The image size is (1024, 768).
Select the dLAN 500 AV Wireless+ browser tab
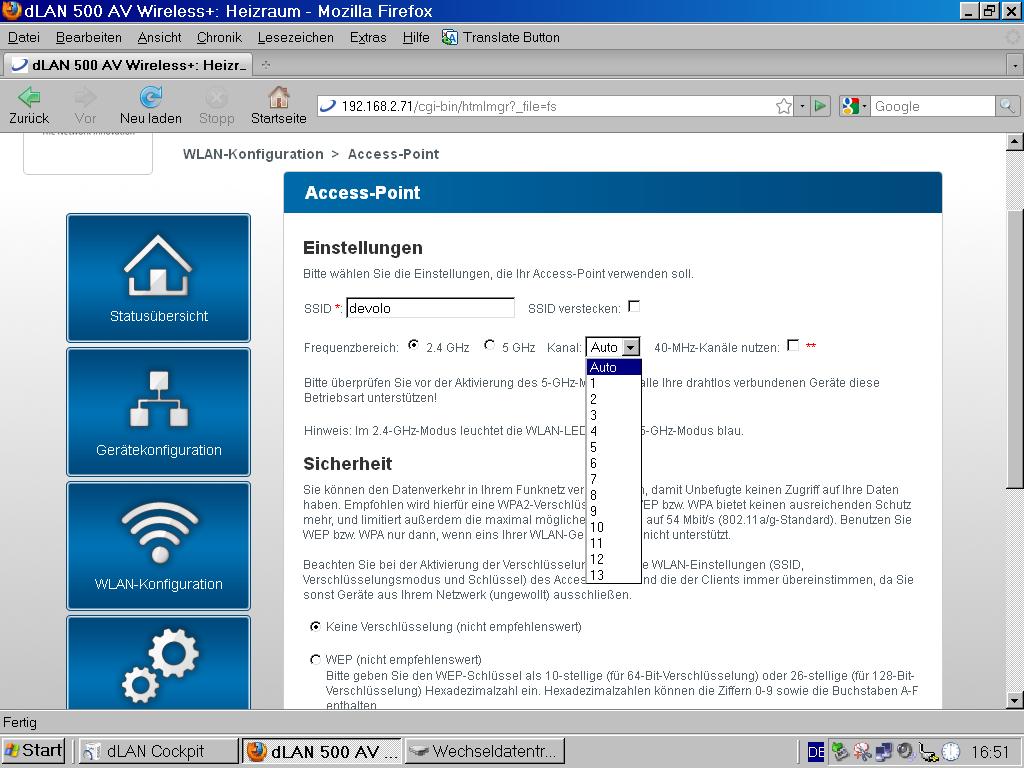[129, 65]
